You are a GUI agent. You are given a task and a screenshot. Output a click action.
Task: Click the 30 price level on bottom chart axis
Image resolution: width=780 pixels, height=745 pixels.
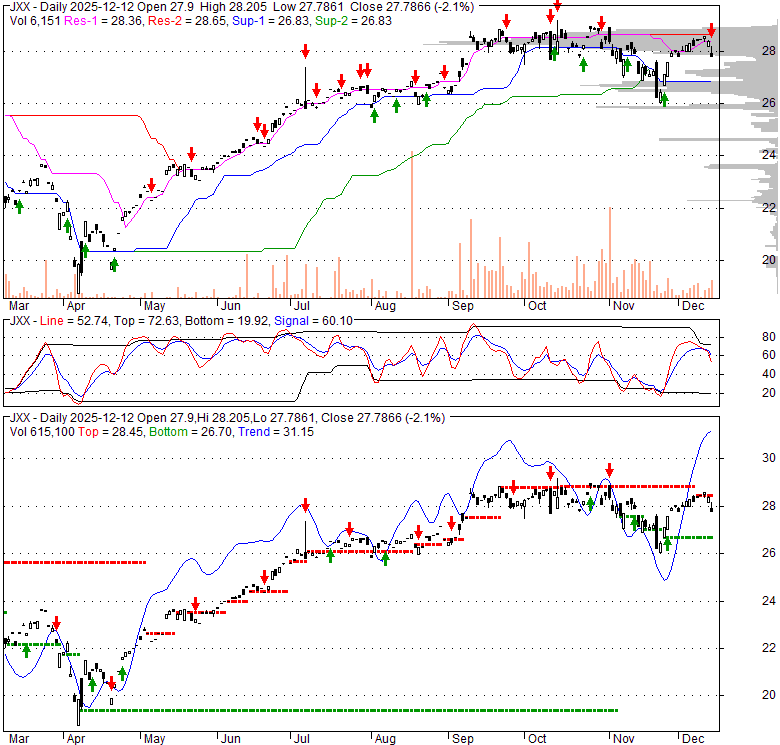point(756,460)
